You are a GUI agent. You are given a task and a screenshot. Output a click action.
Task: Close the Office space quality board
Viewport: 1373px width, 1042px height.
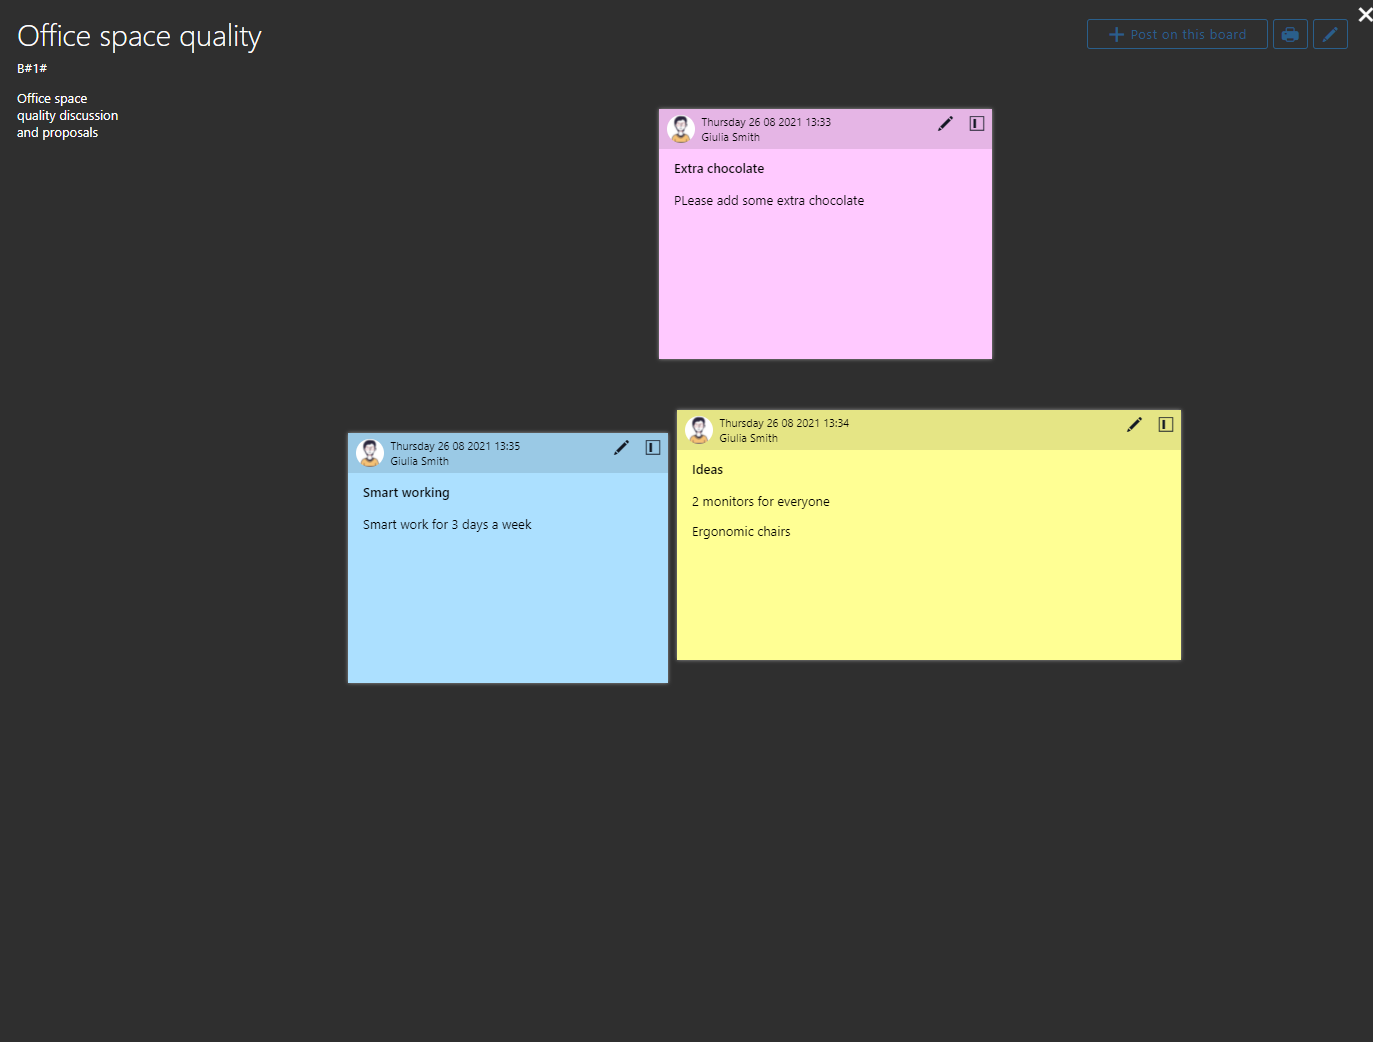(x=1364, y=14)
